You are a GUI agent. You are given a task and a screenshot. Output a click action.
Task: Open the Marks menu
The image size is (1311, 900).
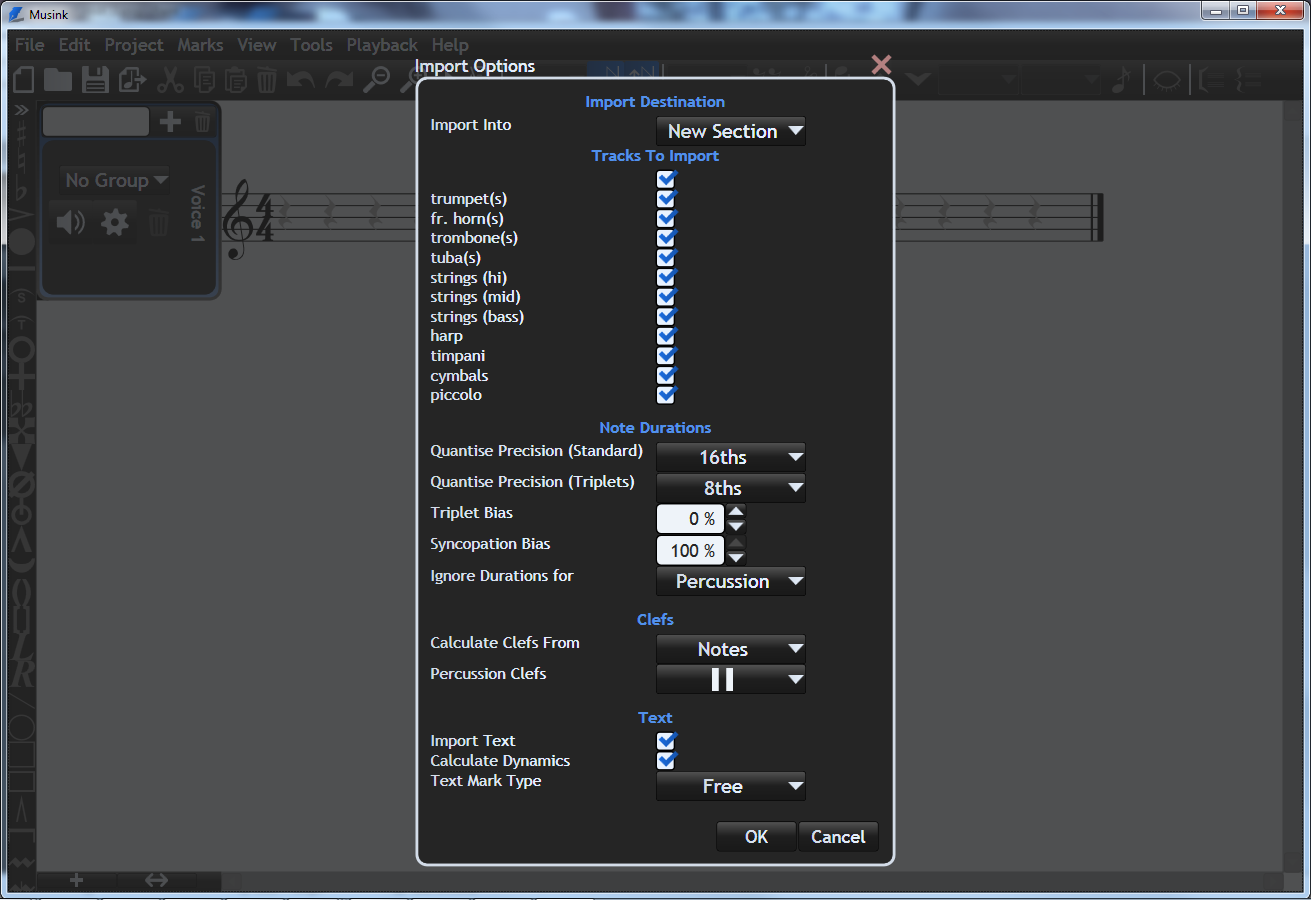click(x=200, y=45)
